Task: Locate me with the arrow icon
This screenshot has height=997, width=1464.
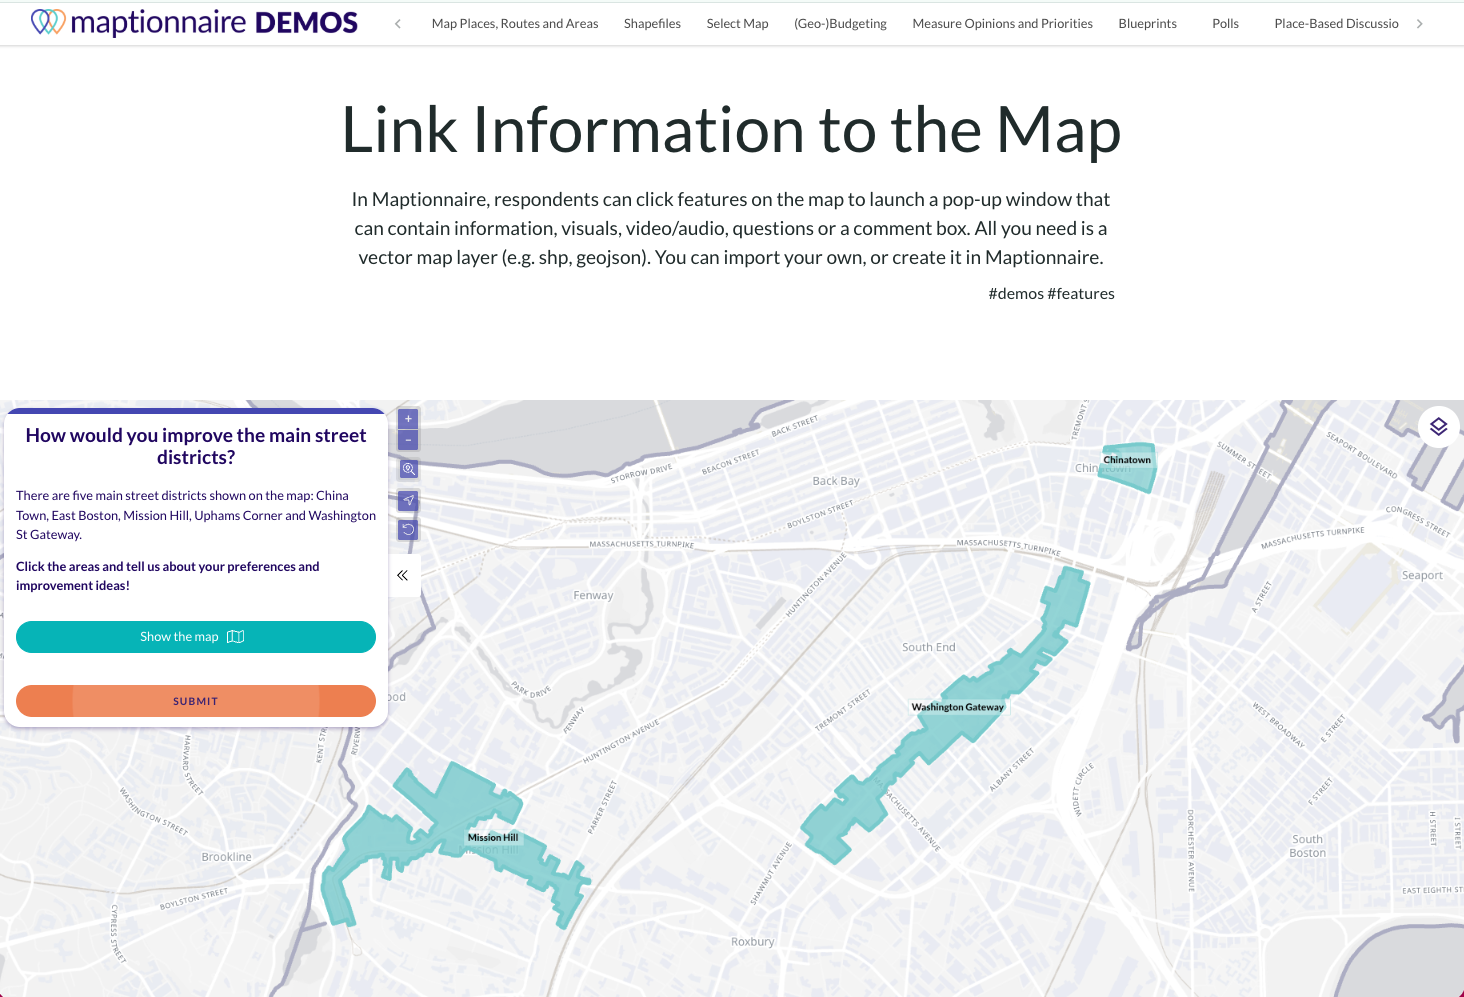Action: point(408,500)
